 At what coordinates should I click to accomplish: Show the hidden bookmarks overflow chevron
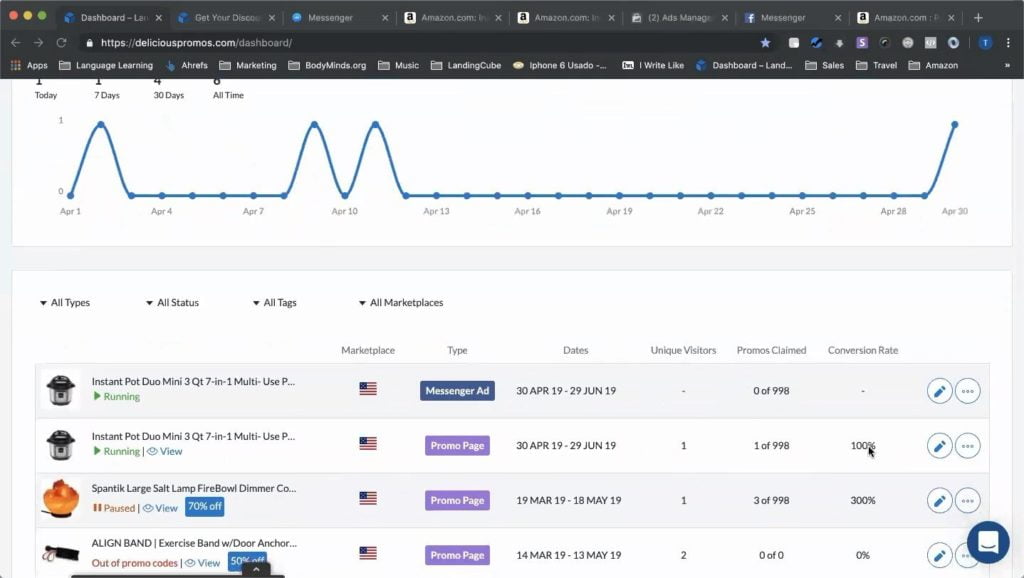pos(1007,65)
